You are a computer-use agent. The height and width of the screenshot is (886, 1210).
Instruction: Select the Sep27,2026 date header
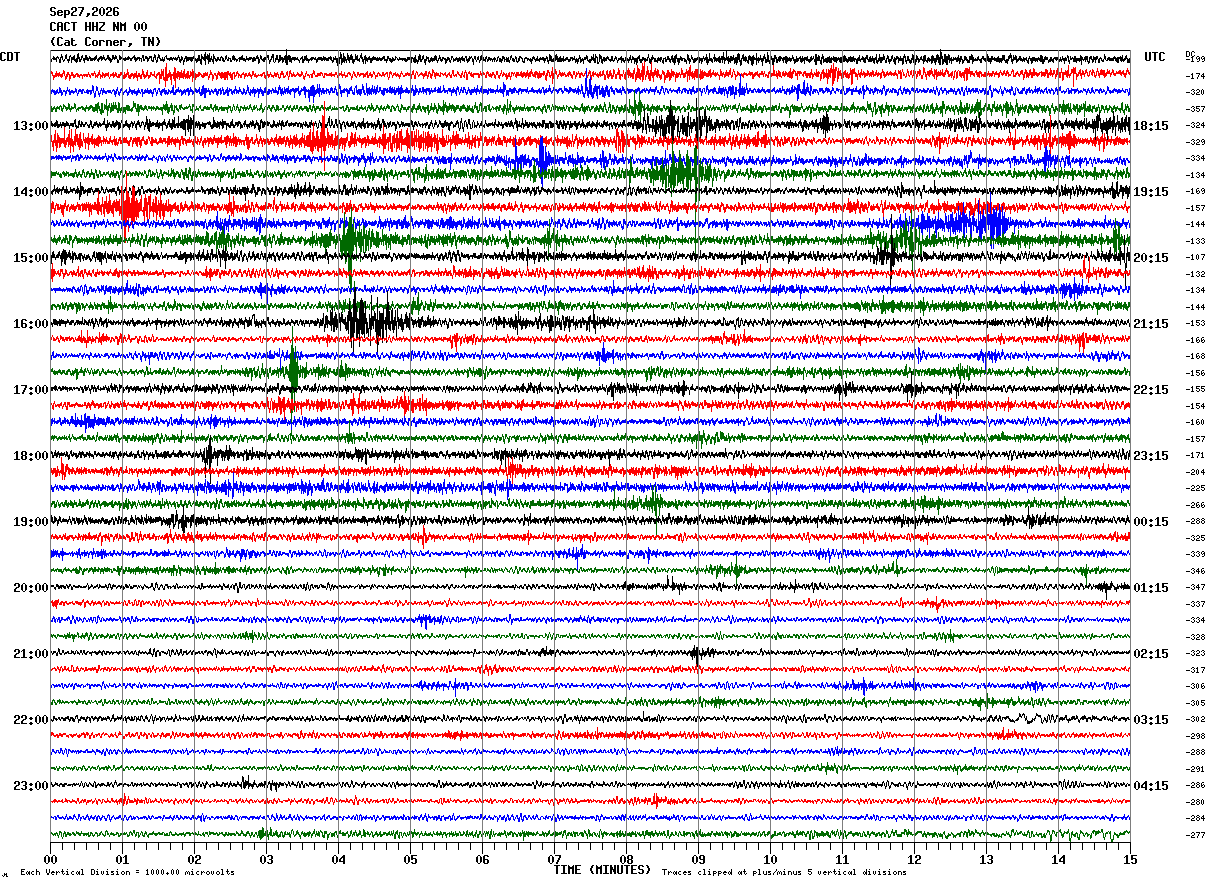click(x=84, y=12)
